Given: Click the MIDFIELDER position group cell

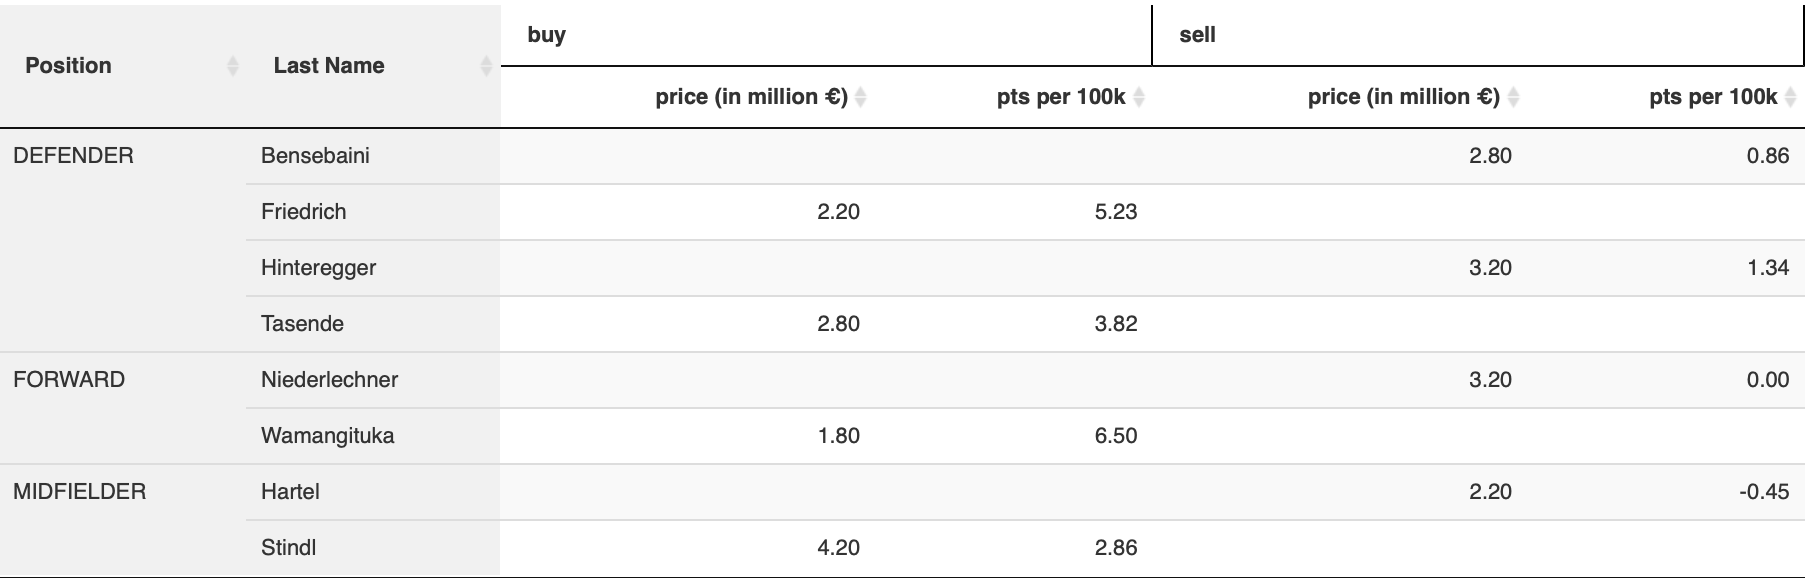Looking at the screenshot, I should [79, 492].
